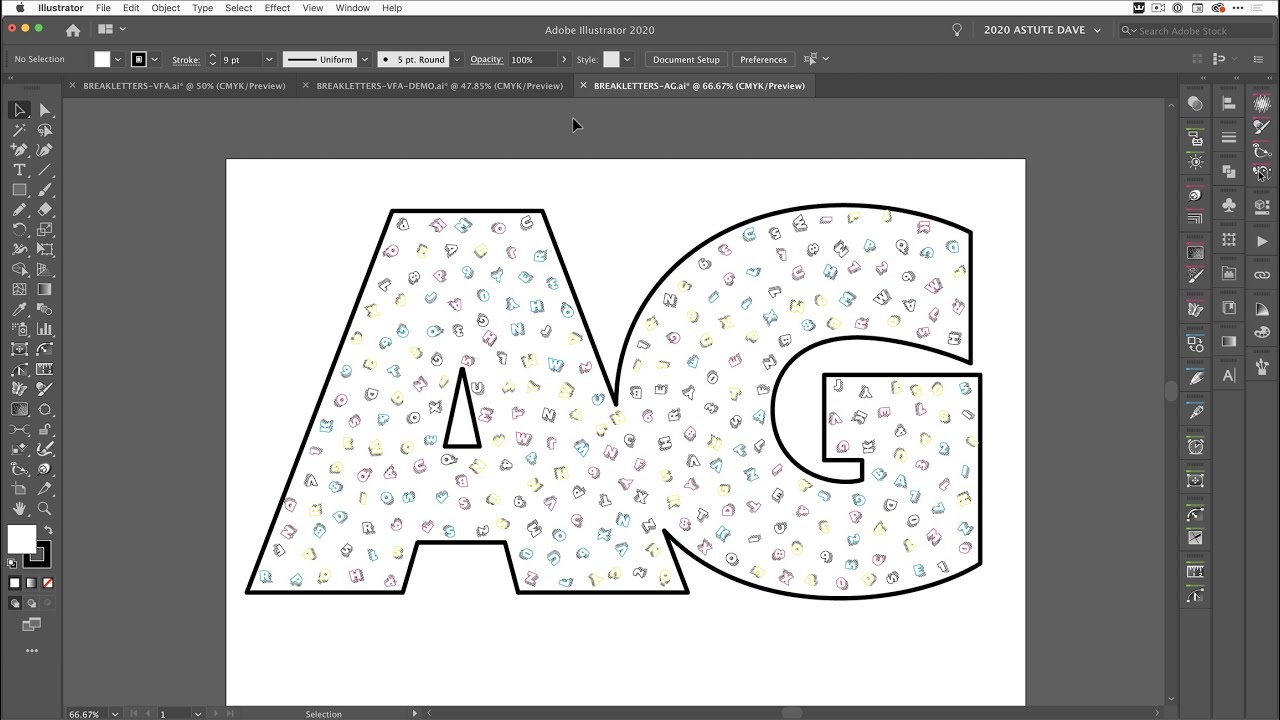This screenshot has height=720, width=1280.
Task: Open the Character 'A' panel icon
Action: click(x=1229, y=375)
